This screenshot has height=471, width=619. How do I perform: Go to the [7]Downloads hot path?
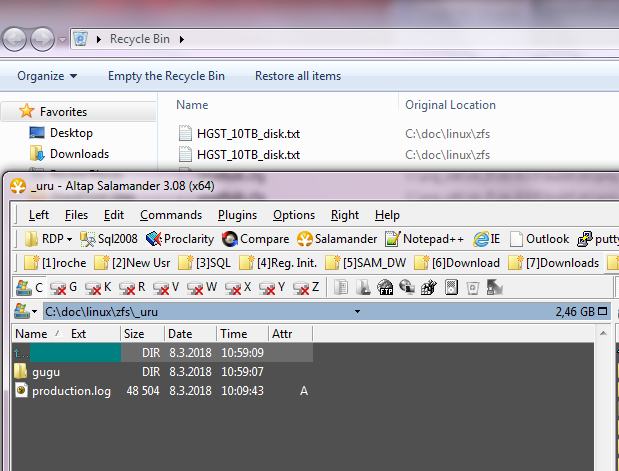(x=553, y=263)
